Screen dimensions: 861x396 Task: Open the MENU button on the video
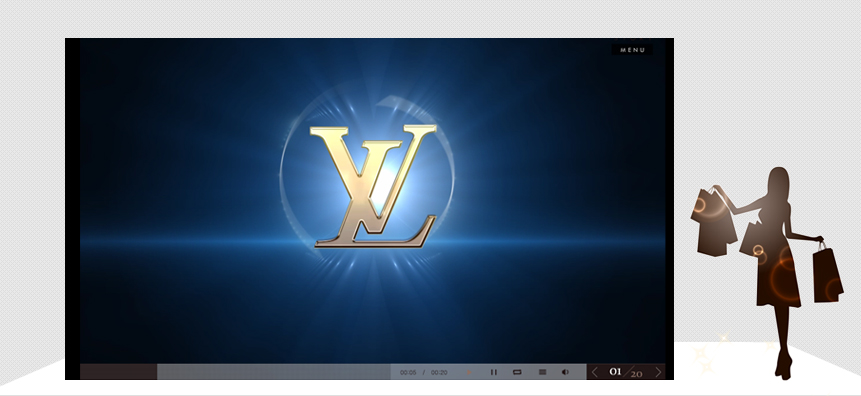[632, 49]
